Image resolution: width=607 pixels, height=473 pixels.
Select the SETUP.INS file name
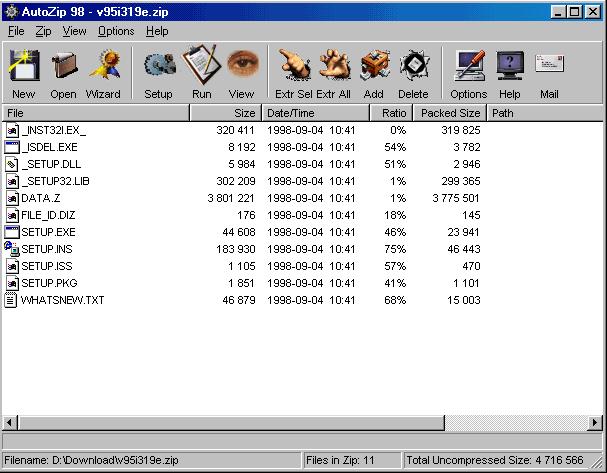coord(47,249)
